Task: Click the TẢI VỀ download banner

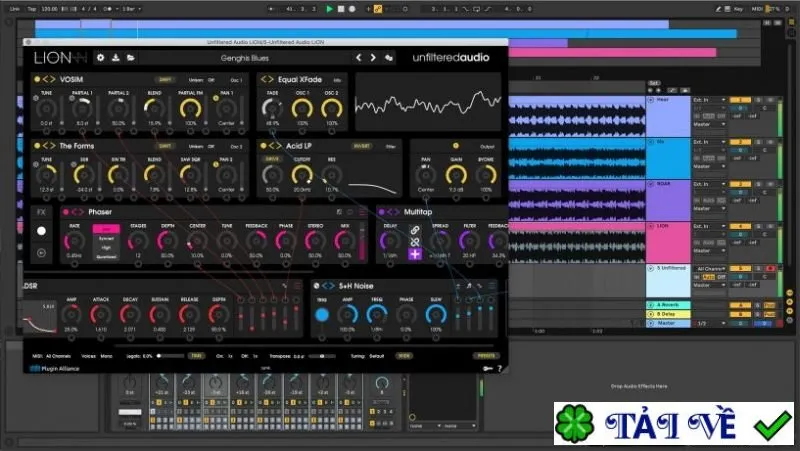Action: tap(674, 423)
